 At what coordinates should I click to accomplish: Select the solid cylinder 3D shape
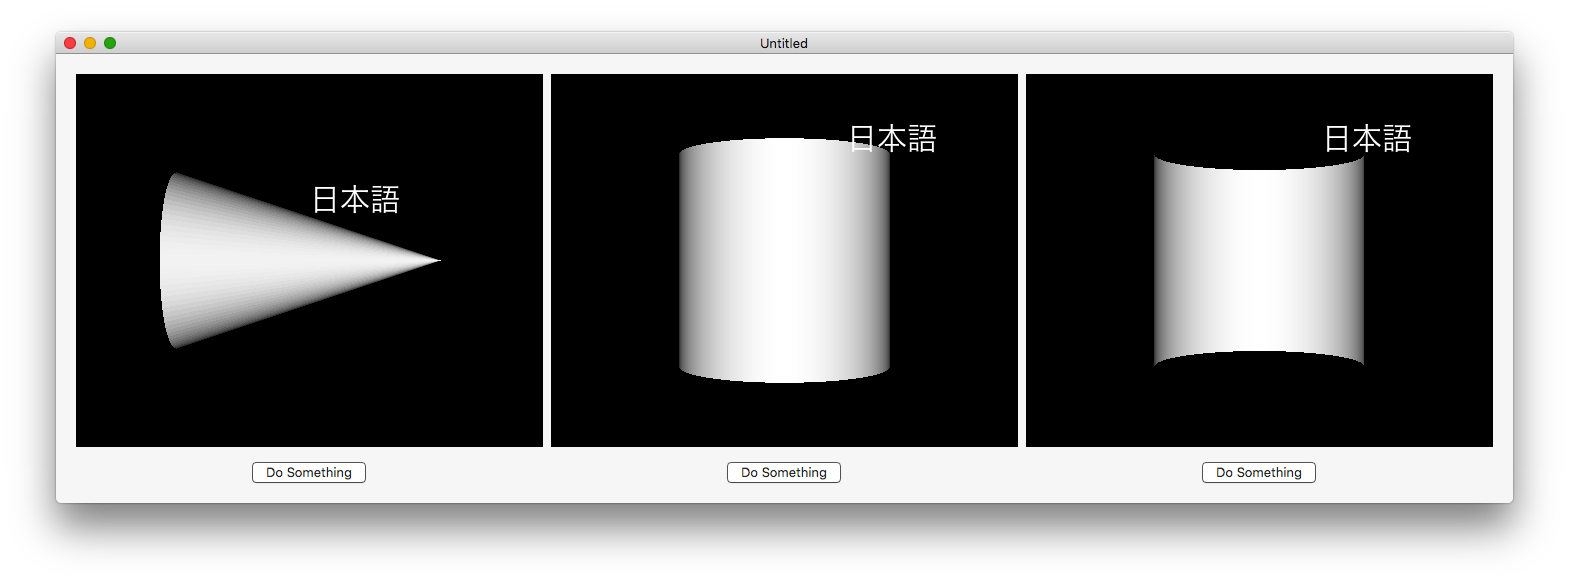[x=784, y=260]
